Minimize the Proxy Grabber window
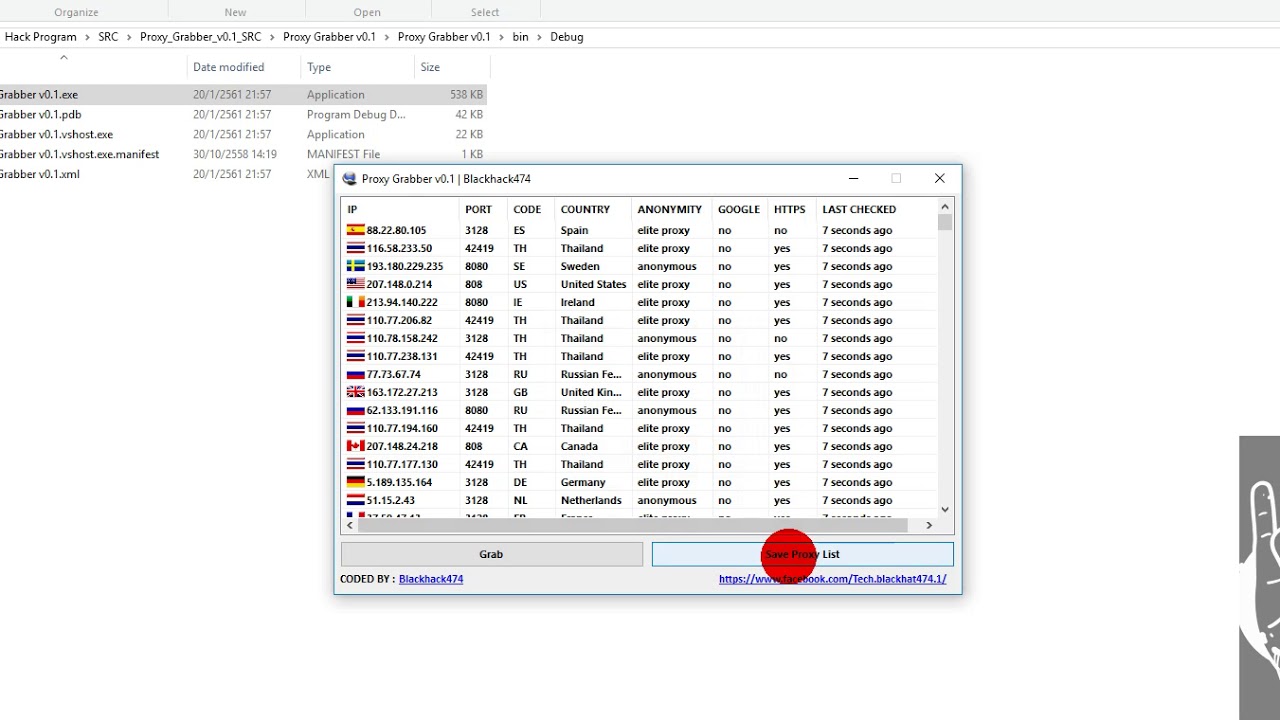 coord(853,179)
